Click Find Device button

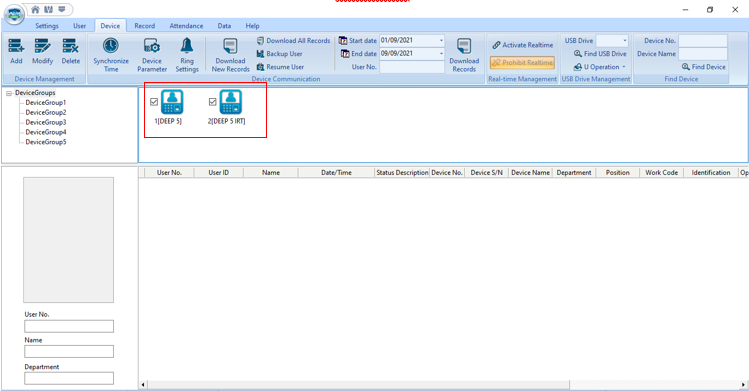tap(704, 67)
